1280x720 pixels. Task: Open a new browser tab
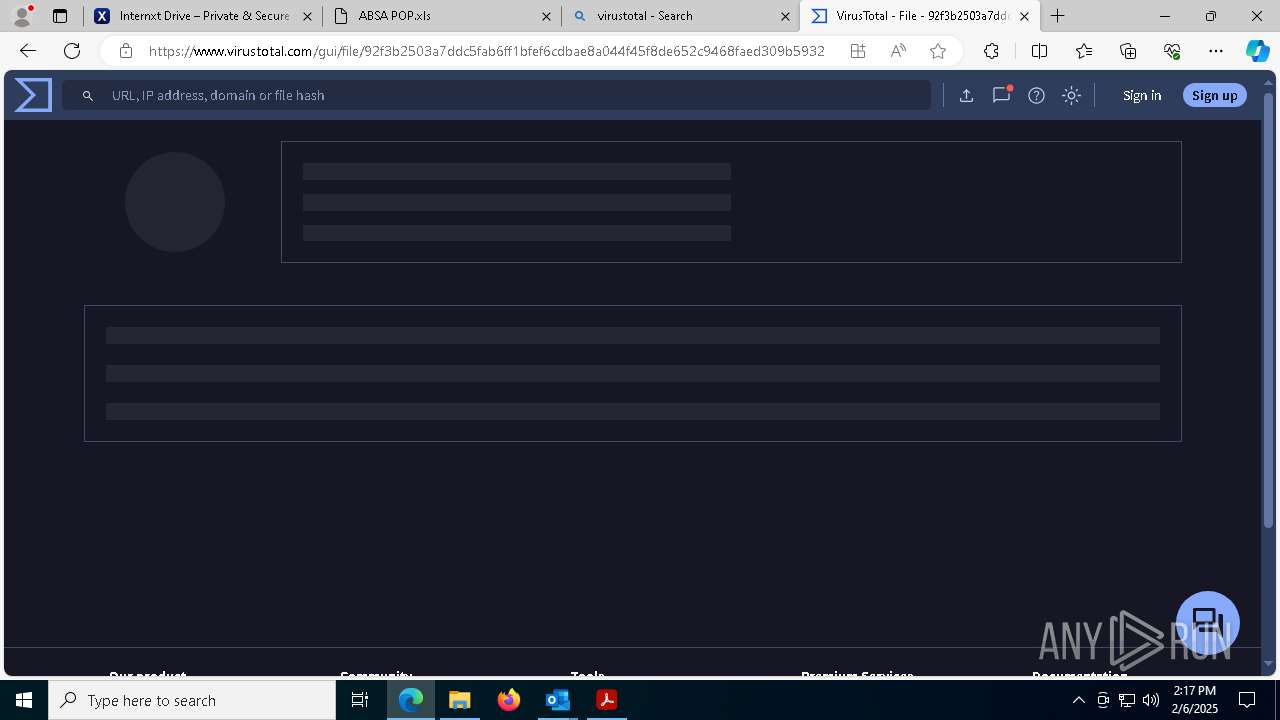point(1058,16)
